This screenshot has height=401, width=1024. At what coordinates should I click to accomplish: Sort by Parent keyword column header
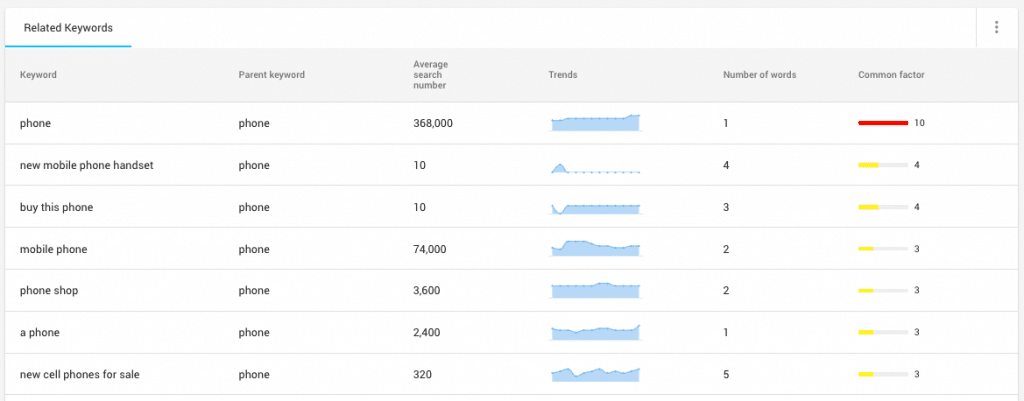click(271, 75)
